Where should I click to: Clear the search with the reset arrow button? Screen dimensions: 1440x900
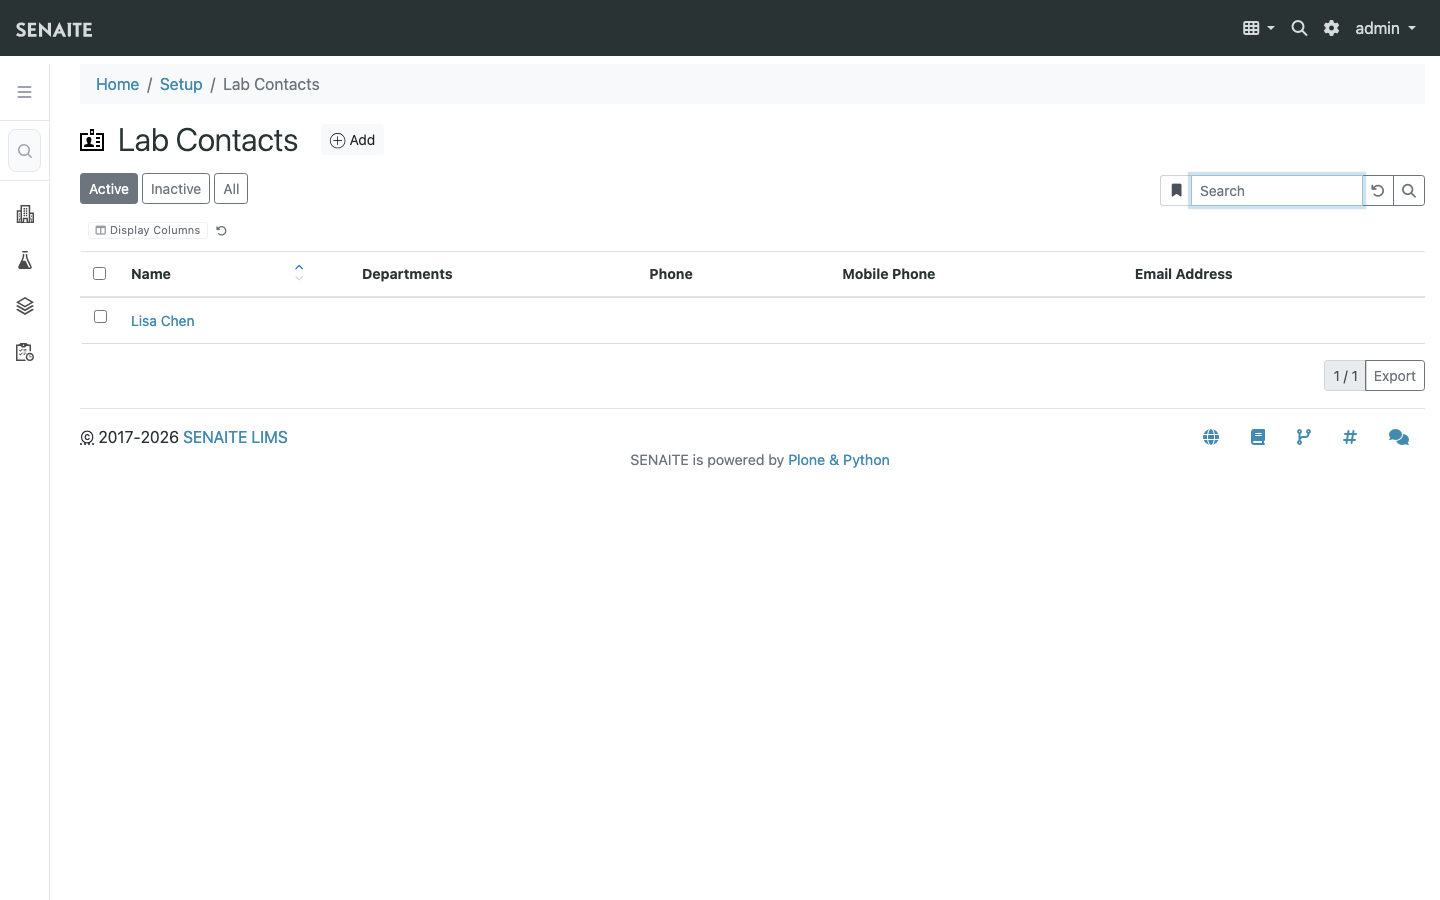(x=1378, y=190)
